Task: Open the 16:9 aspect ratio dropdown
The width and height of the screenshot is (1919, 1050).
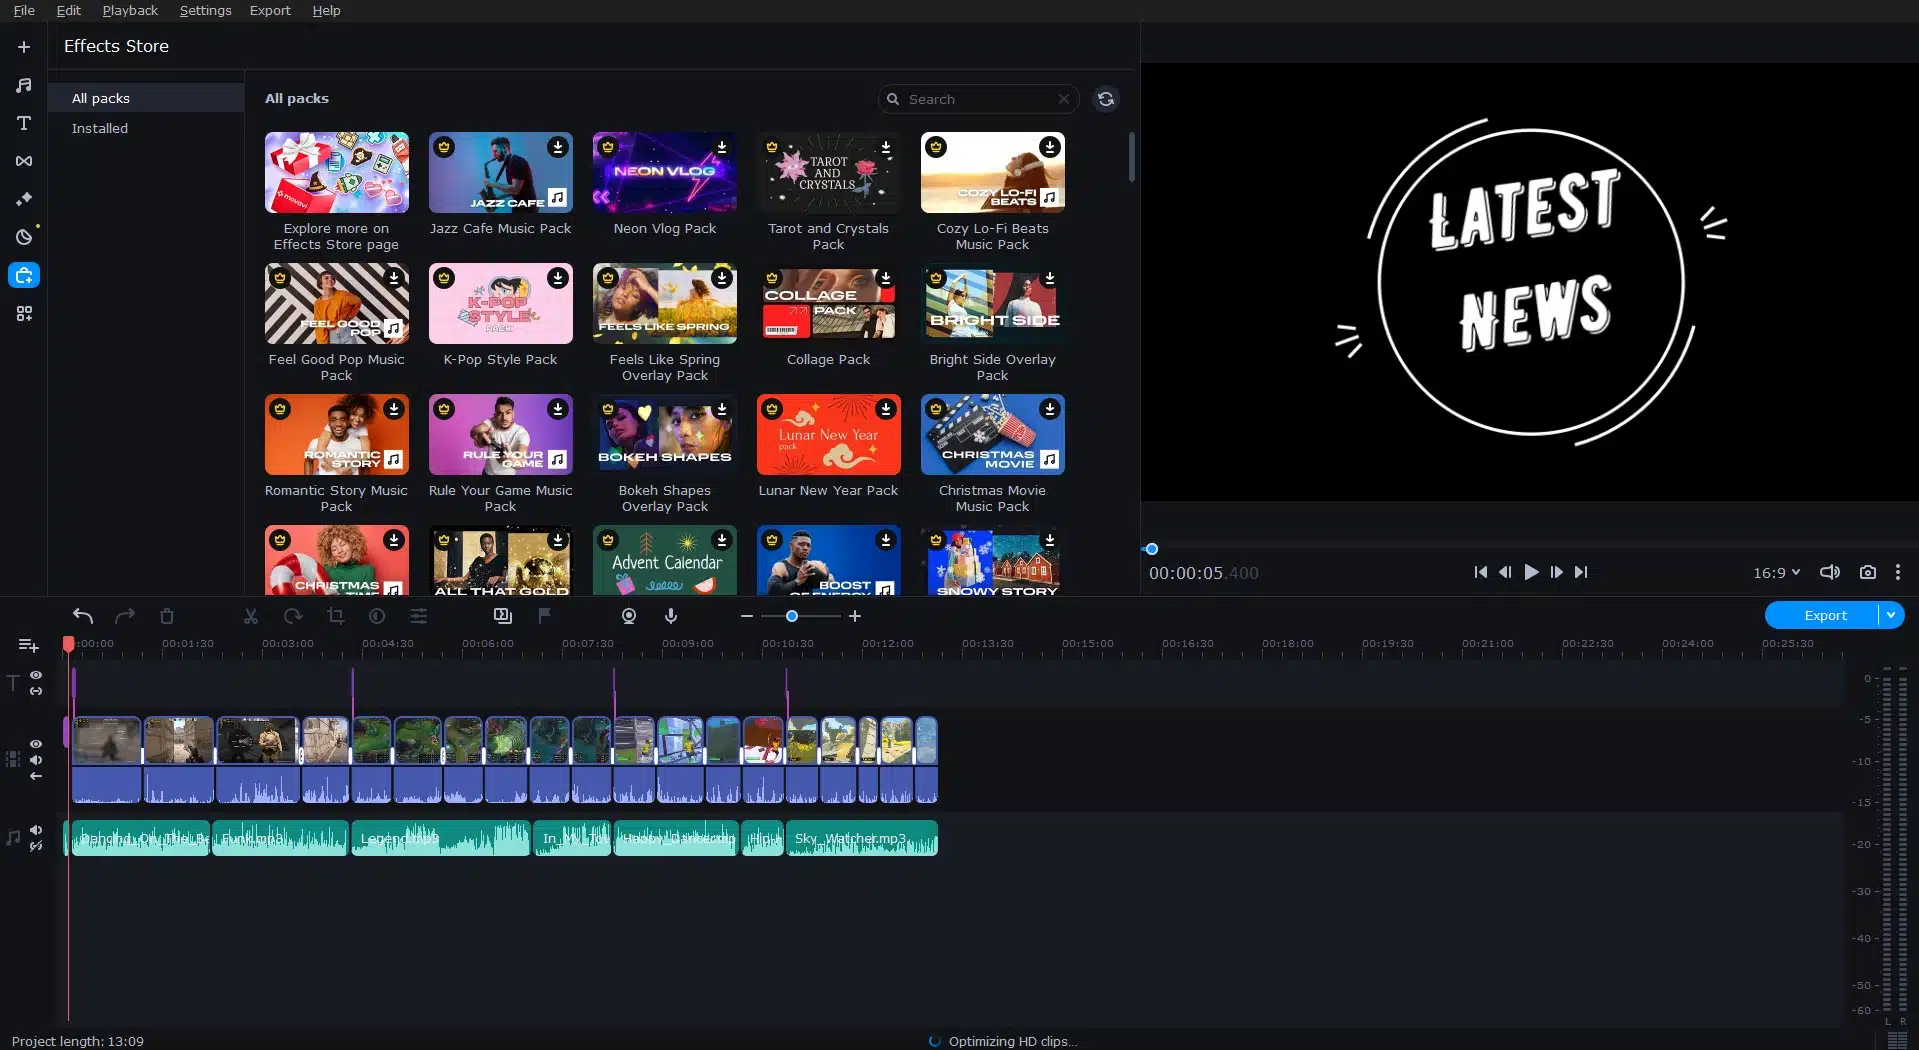Action: tap(1775, 572)
